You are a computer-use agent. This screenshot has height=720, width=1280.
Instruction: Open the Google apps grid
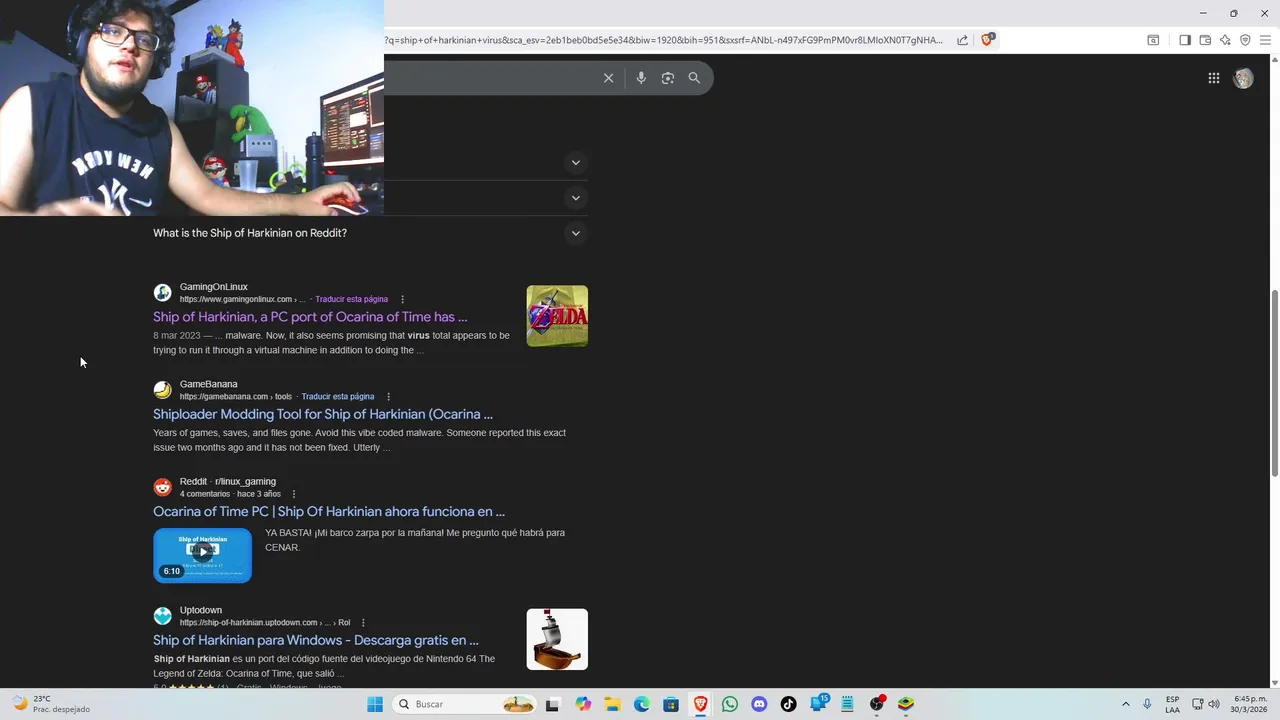[1214, 78]
